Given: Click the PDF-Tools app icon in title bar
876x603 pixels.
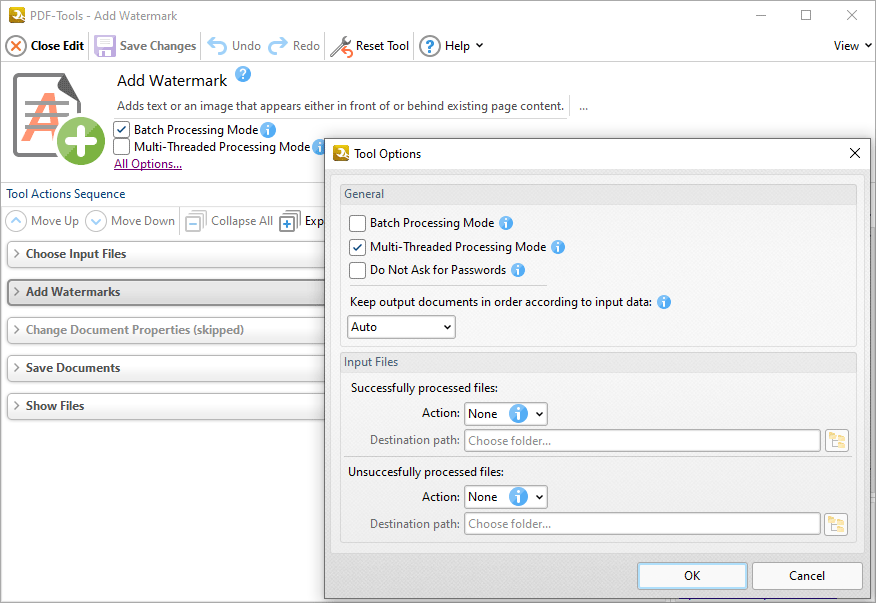Looking at the screenshot, I should 17,15.
